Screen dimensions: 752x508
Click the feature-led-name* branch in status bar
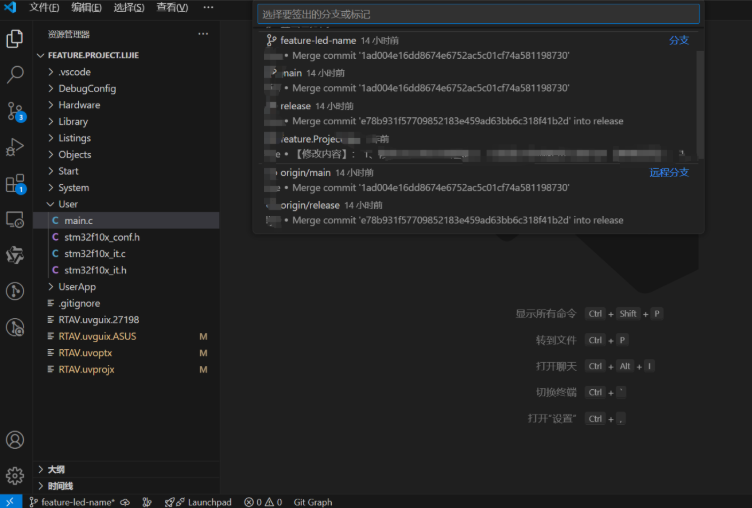72,502
